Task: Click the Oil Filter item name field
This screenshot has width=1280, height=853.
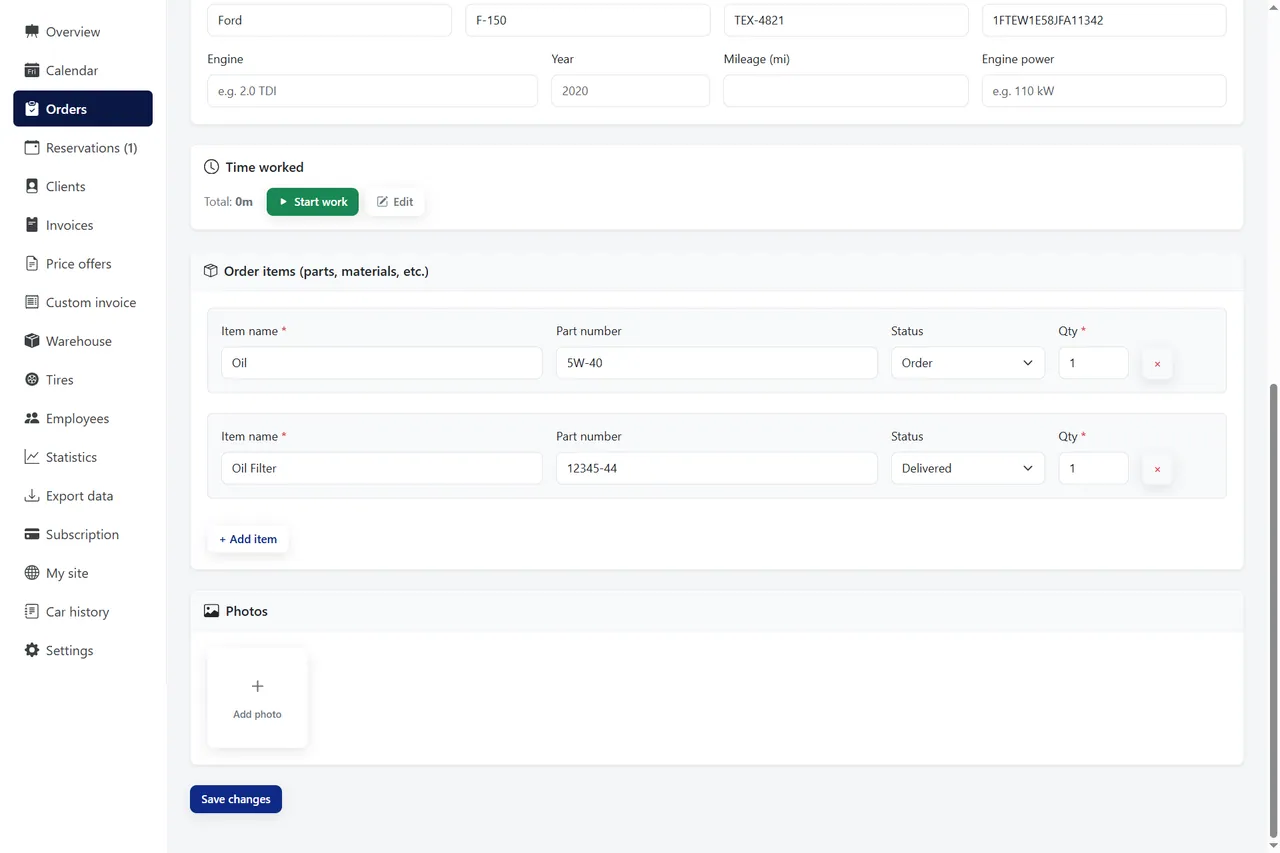Action: (x=382, y=468)
